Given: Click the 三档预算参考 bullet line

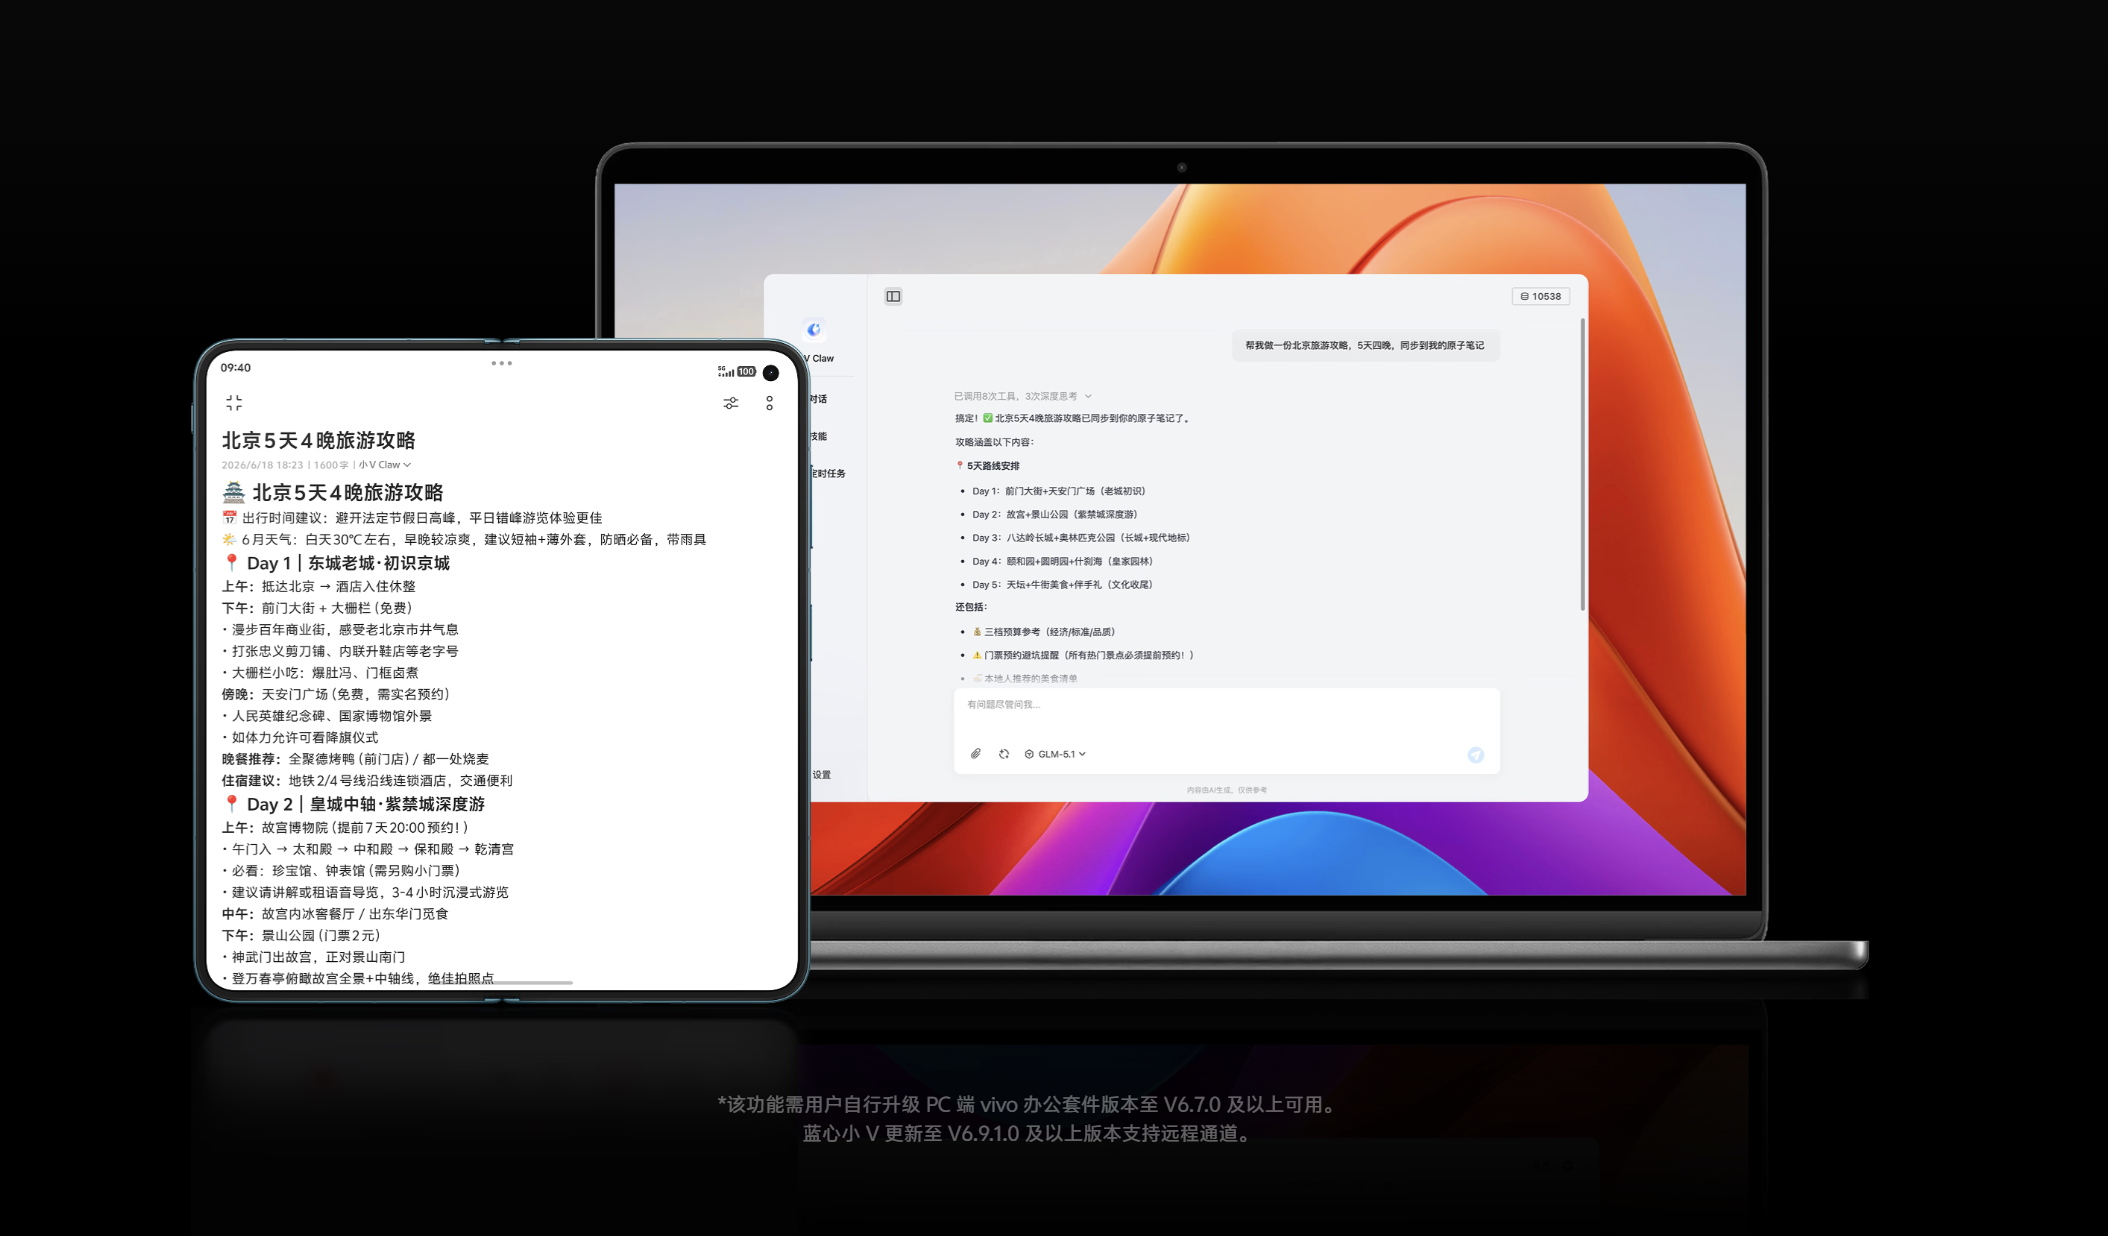Looking at the screenshot, I should 1043,632.
